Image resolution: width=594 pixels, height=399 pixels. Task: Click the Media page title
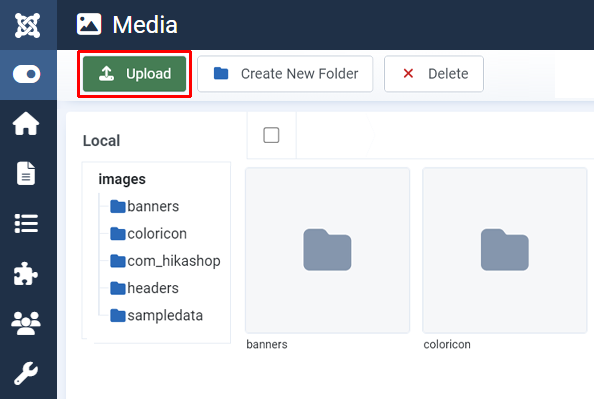[145, 25]
